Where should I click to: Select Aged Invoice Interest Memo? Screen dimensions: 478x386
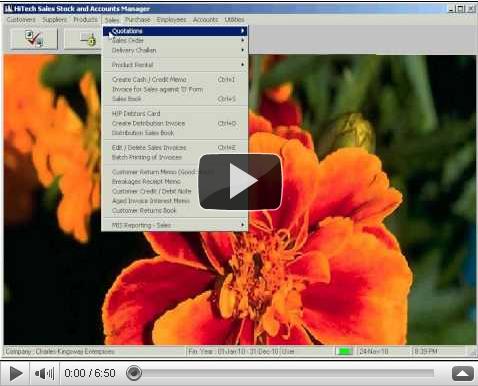point(152,201)
